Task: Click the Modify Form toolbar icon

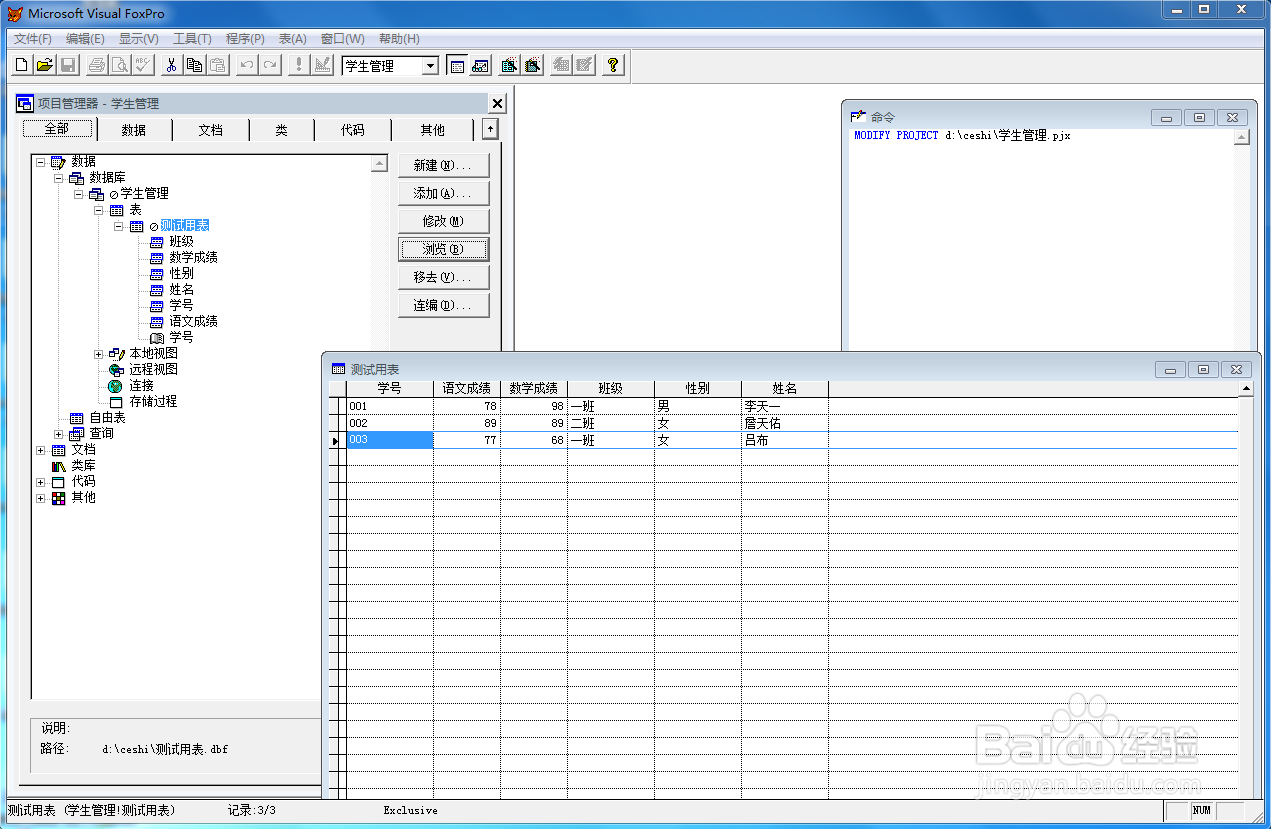Action: (x=321, y=66)
